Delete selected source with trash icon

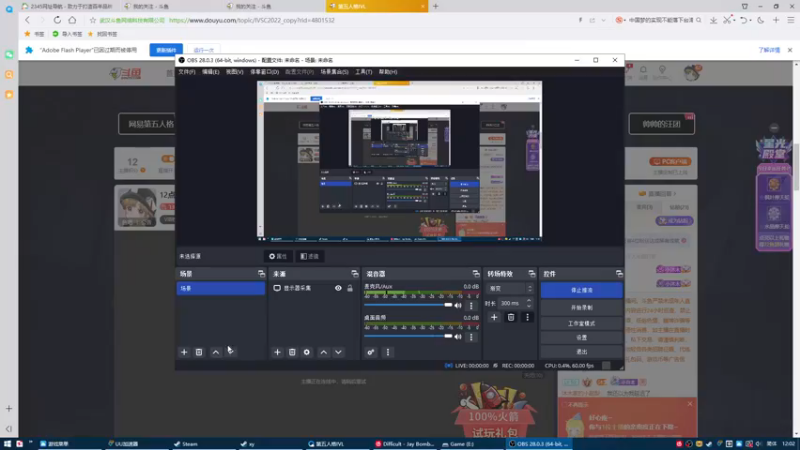292,352
